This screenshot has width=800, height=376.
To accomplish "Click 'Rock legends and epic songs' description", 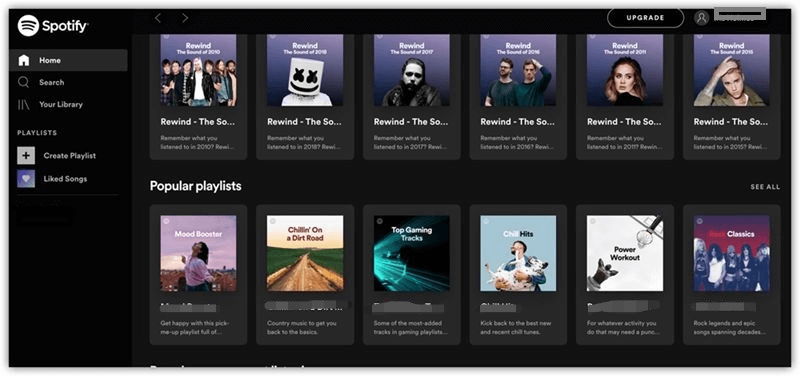I will tap(730, 328).
